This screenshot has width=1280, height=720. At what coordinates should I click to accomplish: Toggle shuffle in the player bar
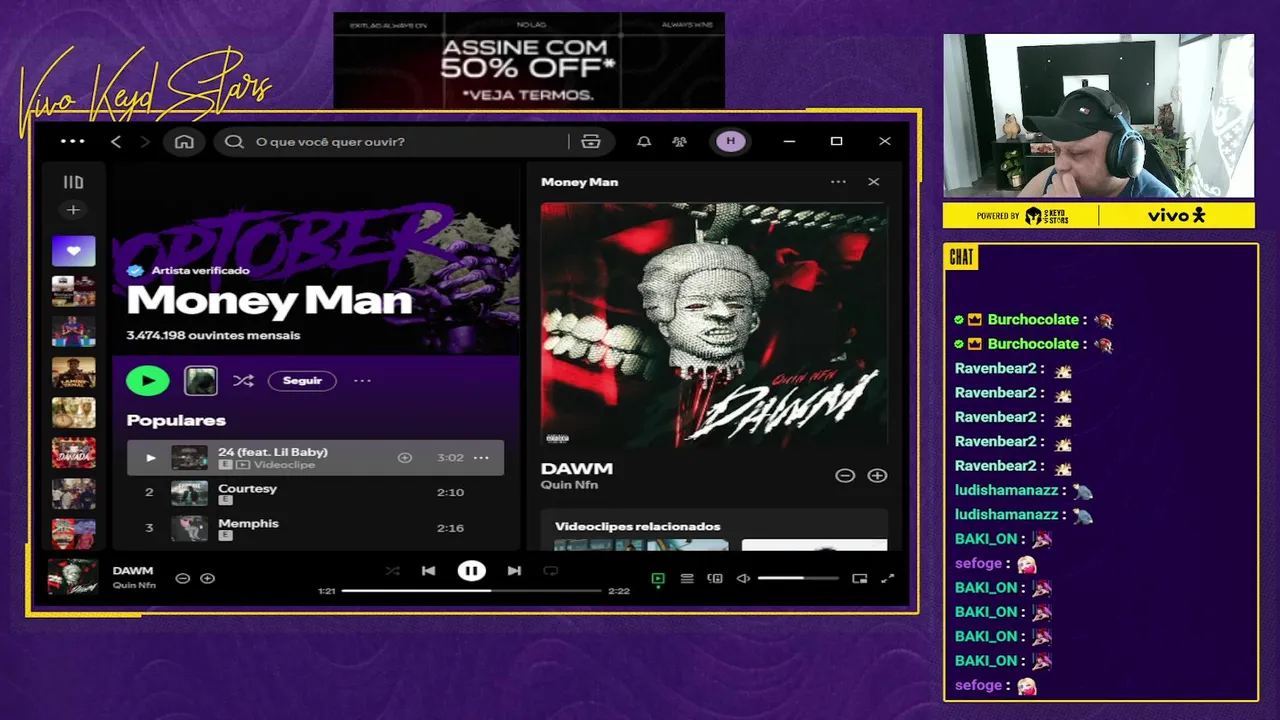(x=392, y=571)
